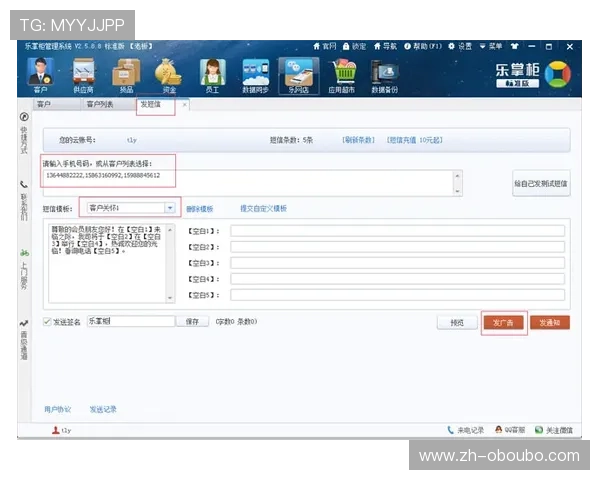
Task: Click the 乐掌柜 colorful logo
Action: tap(558, 74)
